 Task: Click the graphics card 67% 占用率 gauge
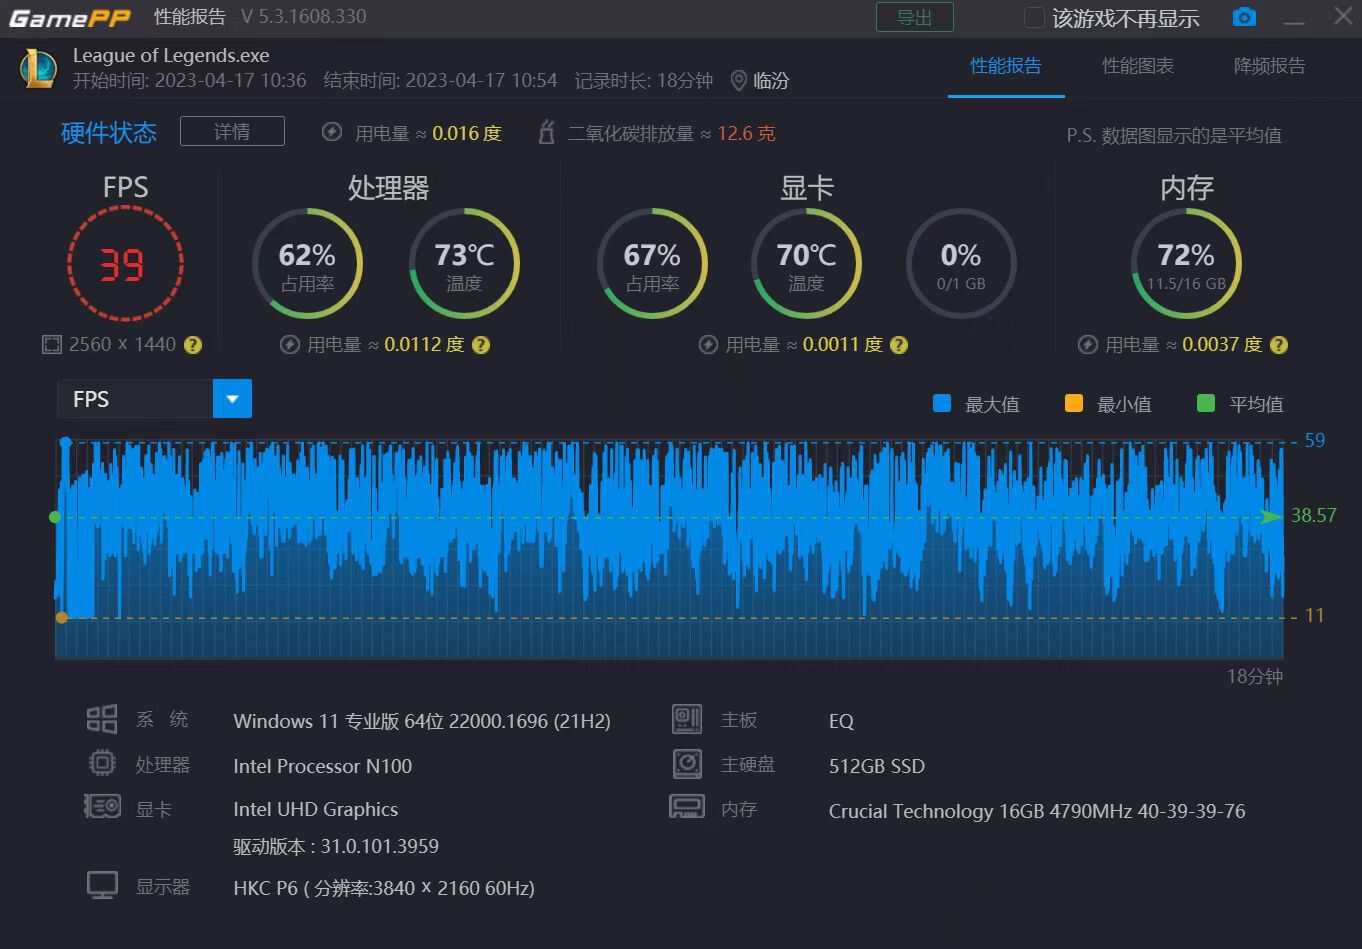(652, 264)
